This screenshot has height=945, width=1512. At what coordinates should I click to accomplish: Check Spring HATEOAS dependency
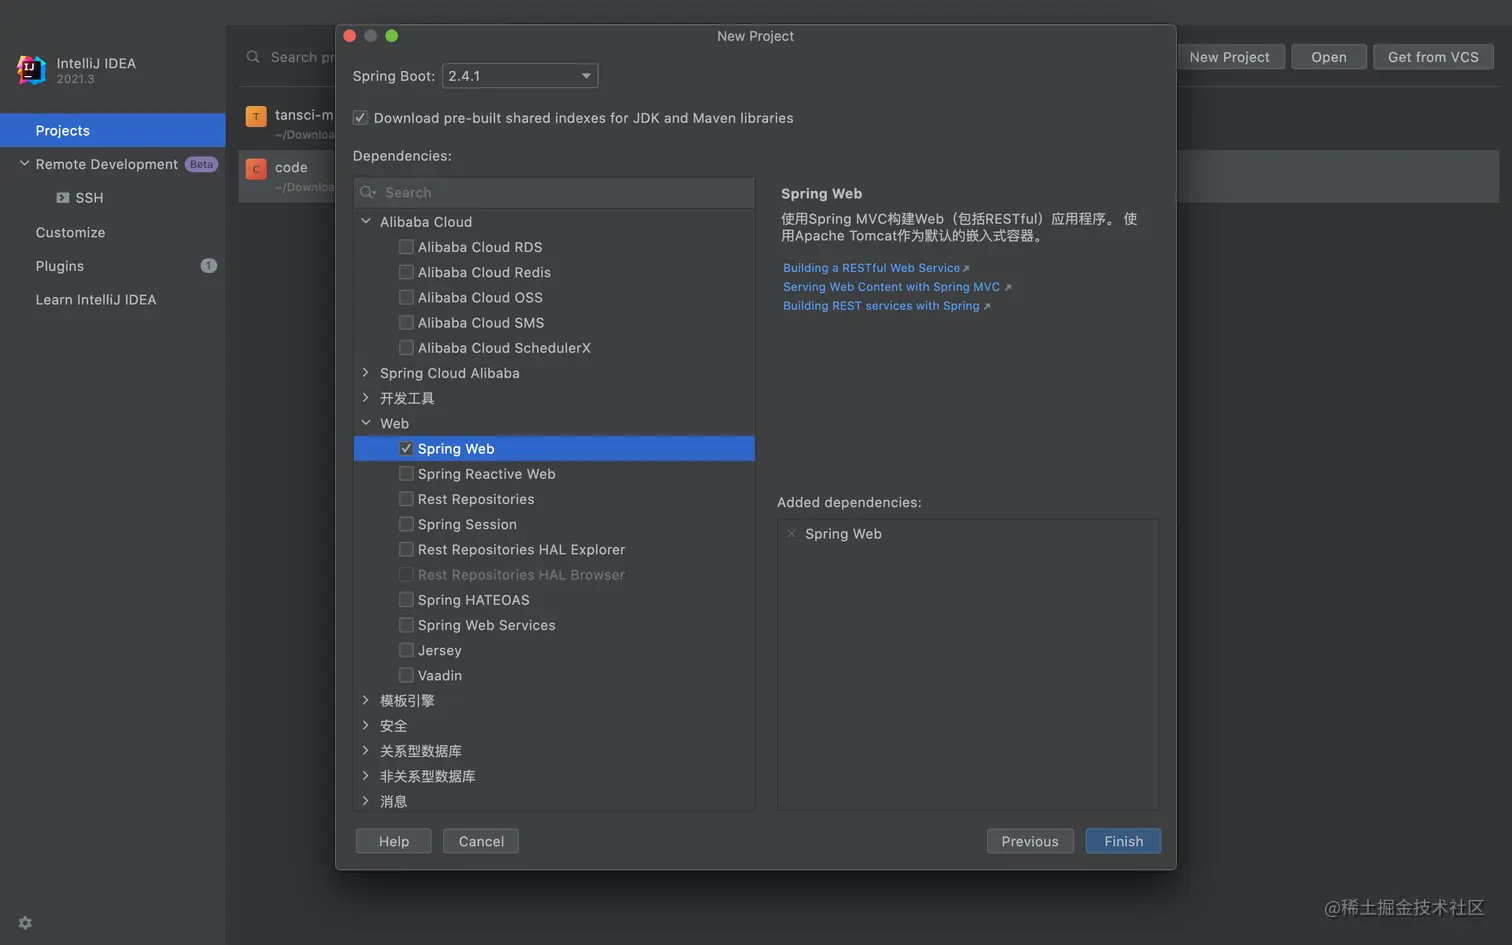(406, 600)
